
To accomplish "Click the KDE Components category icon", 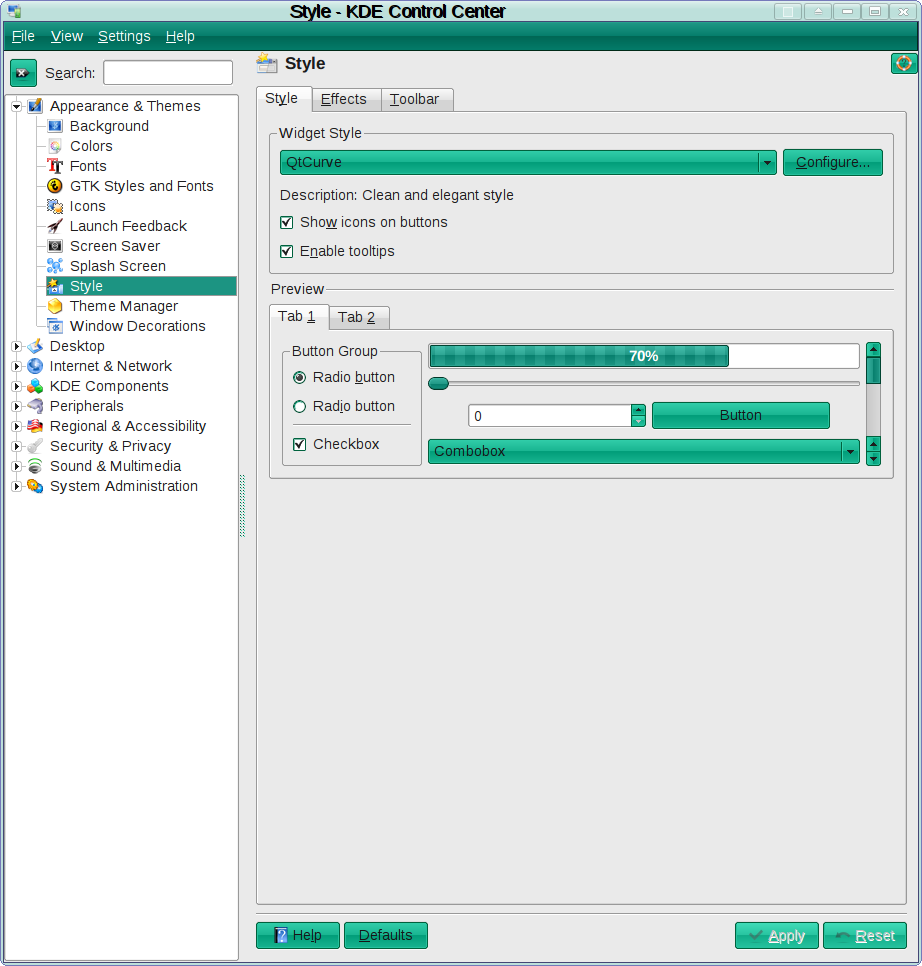I will pyautogui.click(x=35, y=386).
